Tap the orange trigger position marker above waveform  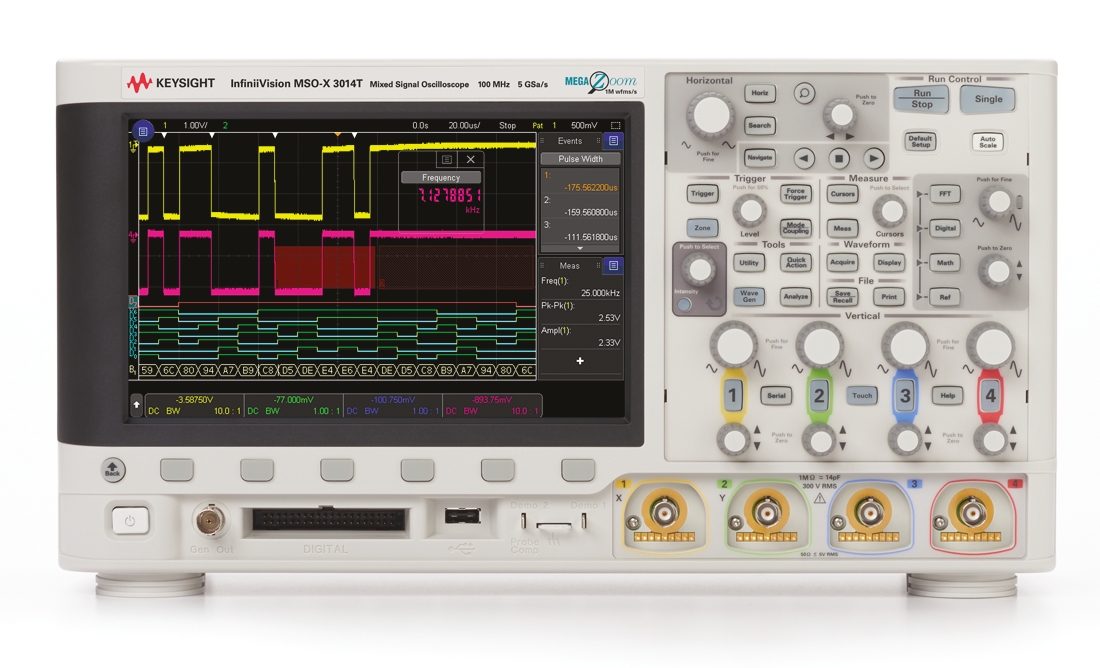click(337, 133)
